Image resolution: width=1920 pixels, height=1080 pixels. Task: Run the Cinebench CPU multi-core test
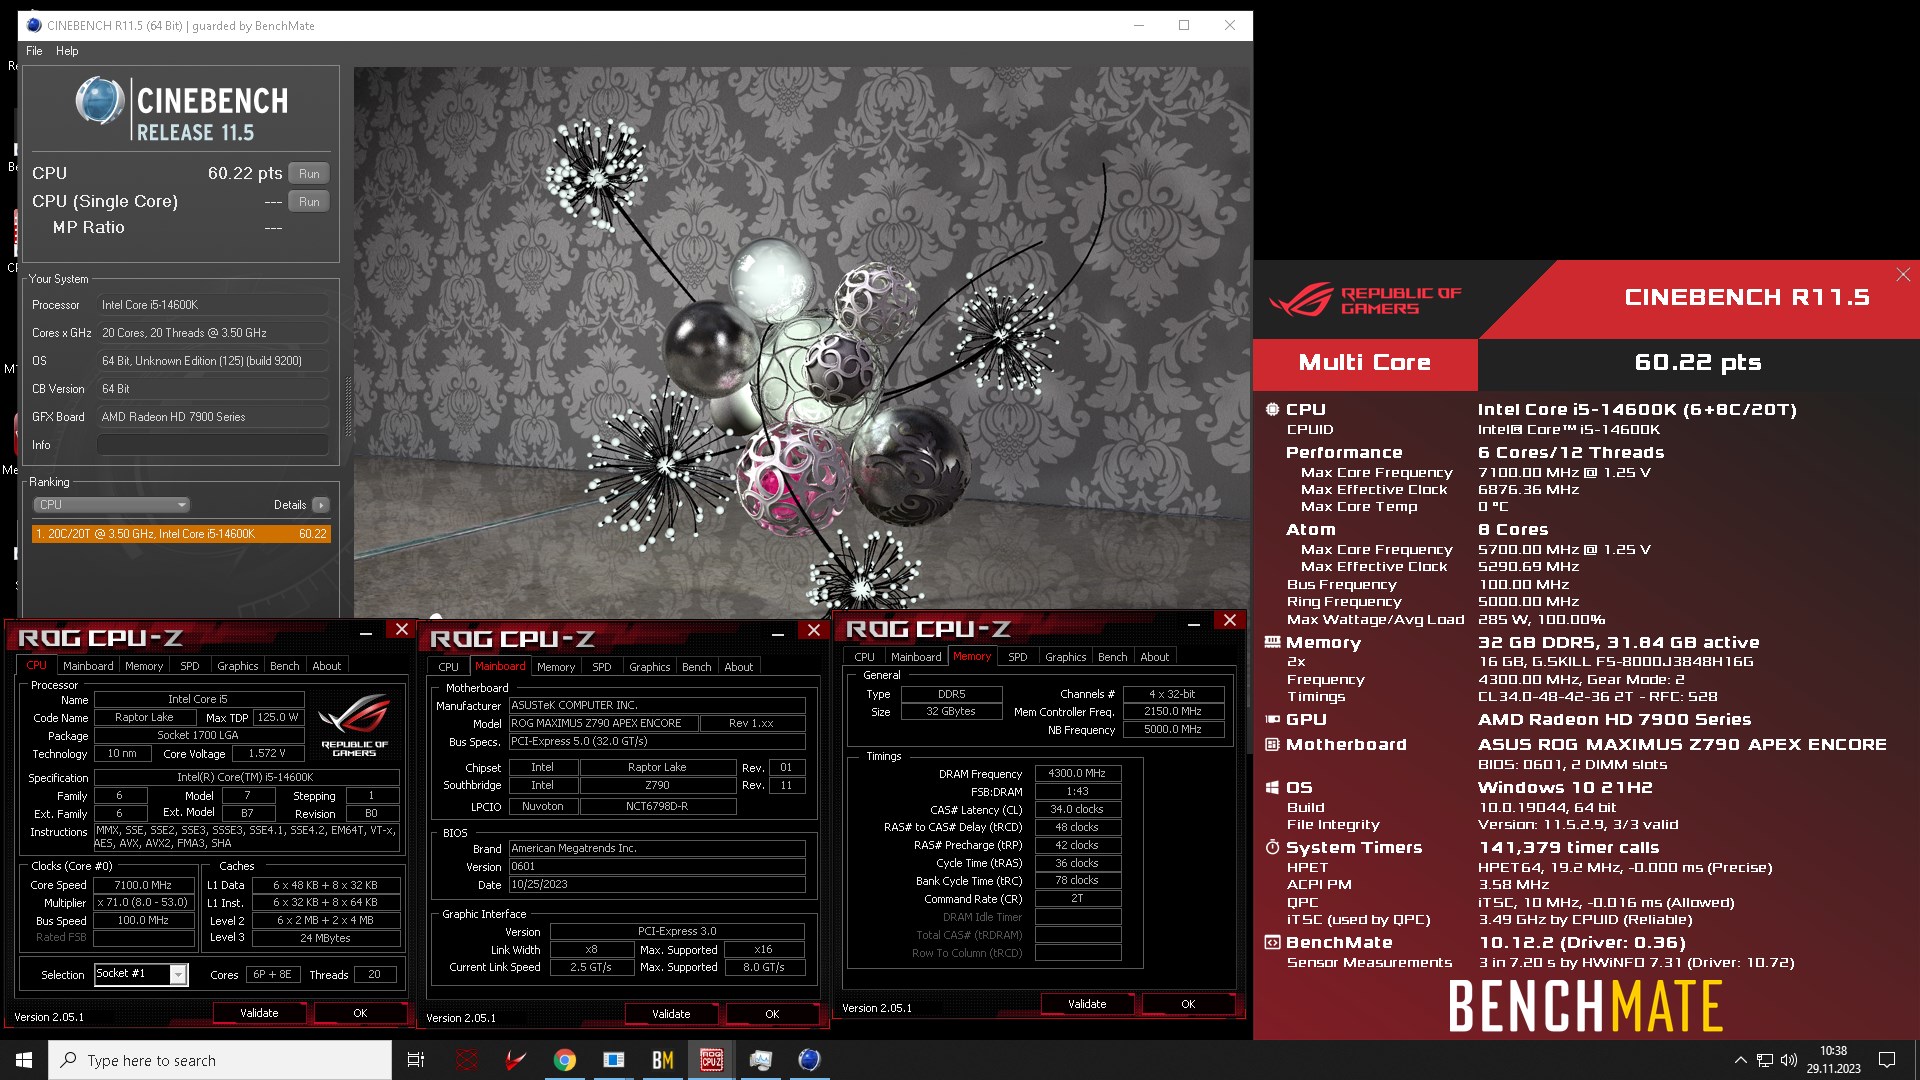coord(309,173)
